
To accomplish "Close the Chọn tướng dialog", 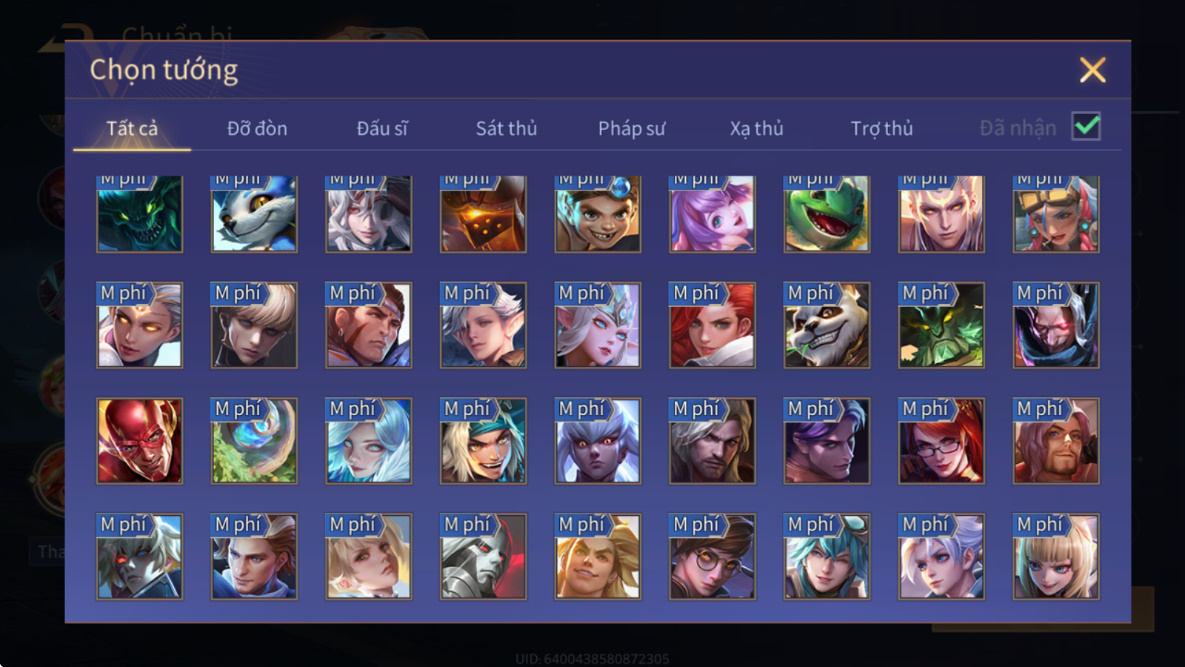I will point(1093,70).
